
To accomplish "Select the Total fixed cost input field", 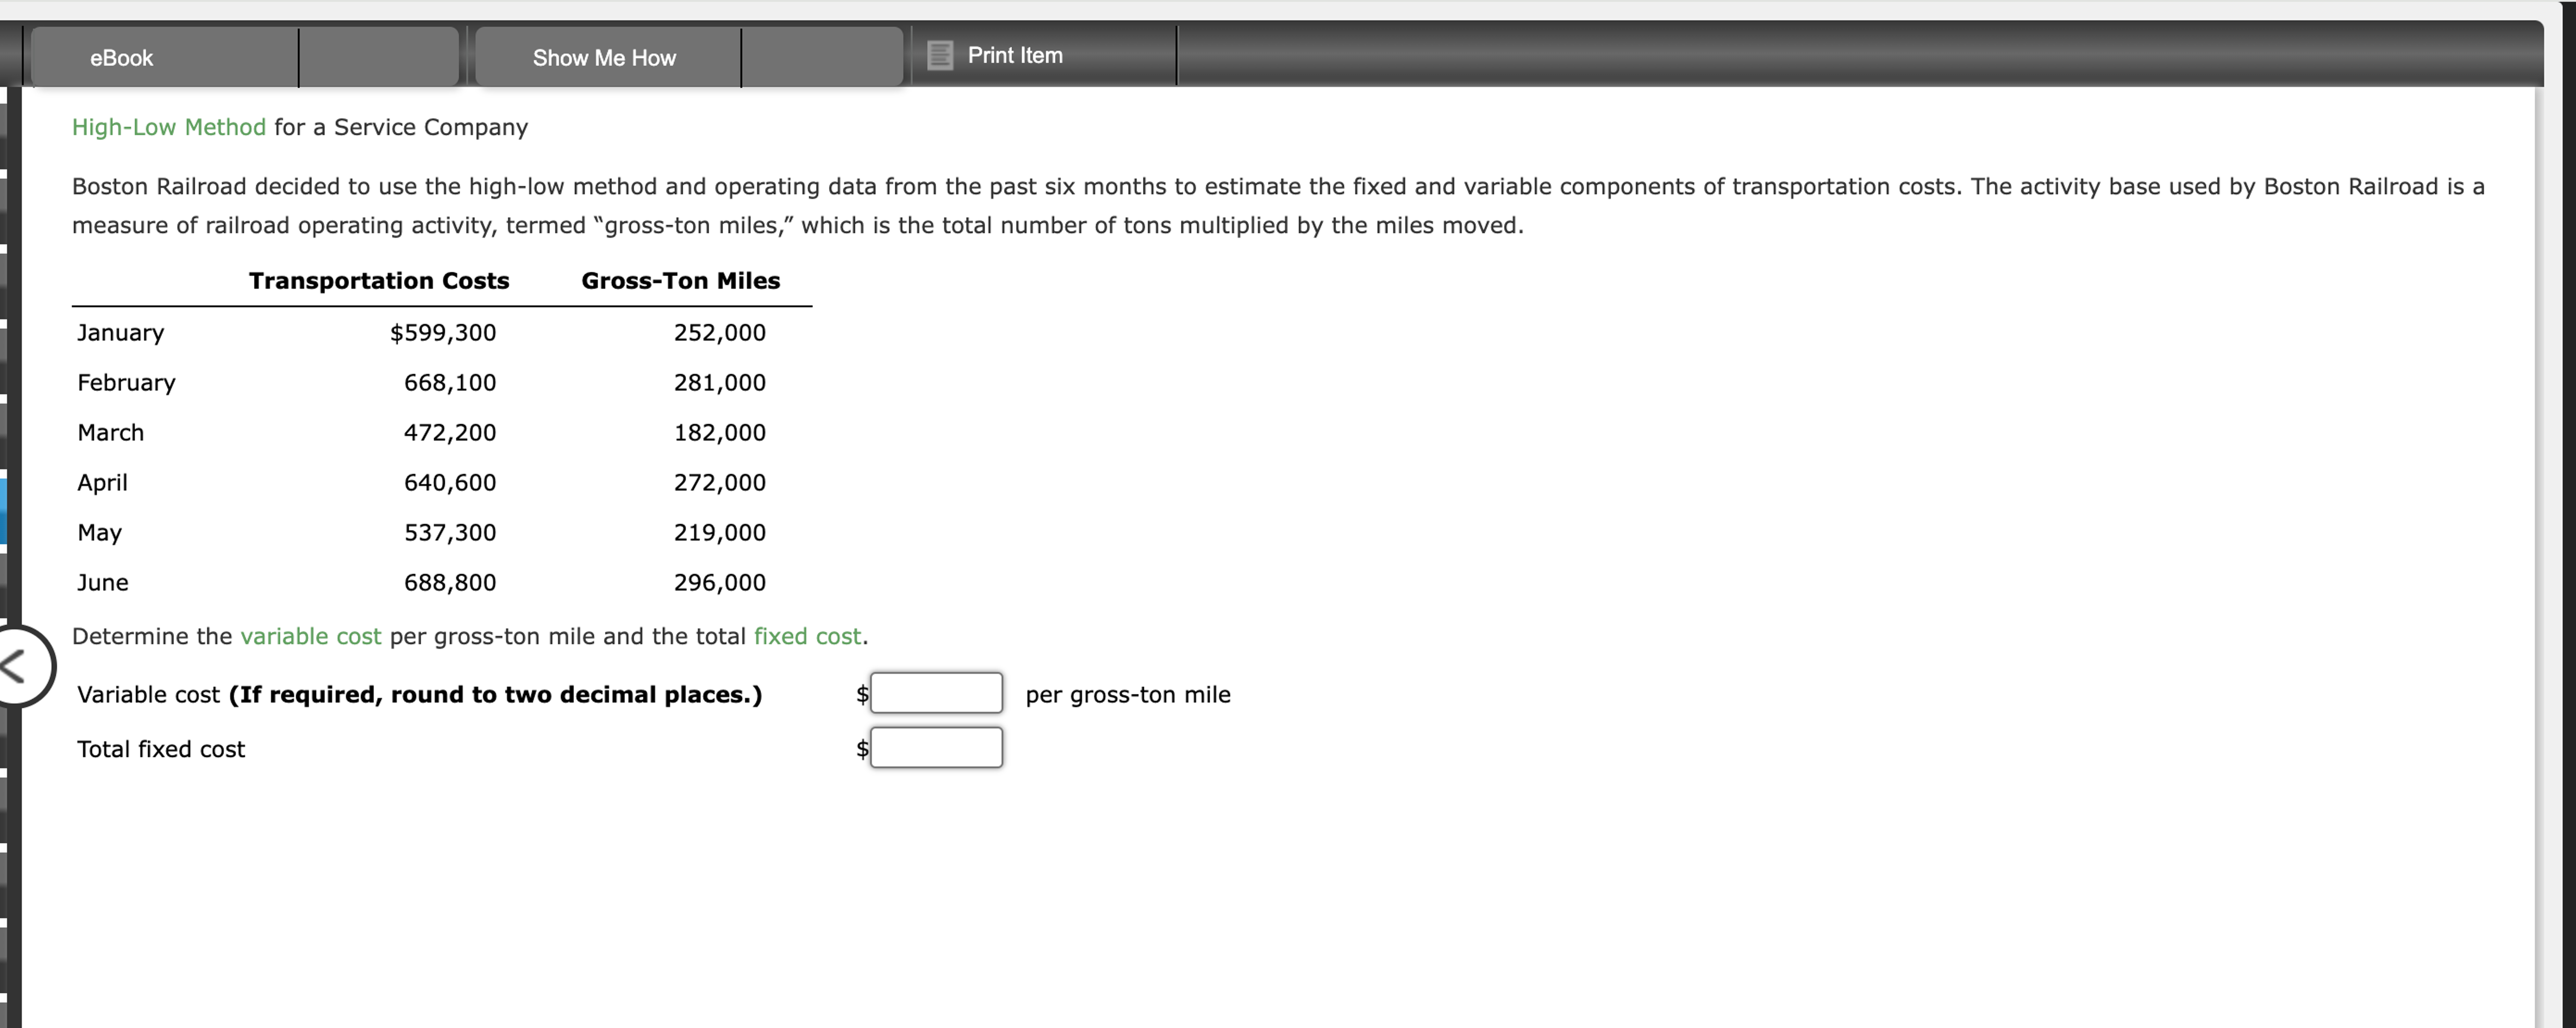I will point(935,747).
